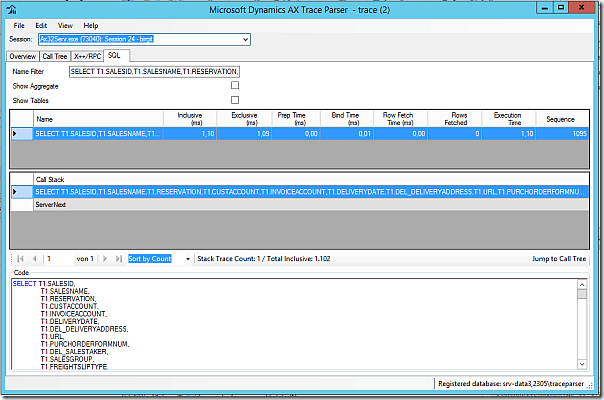Go to next stack trace page
This screenshot has height=400, width=604.
coord(105,259)
